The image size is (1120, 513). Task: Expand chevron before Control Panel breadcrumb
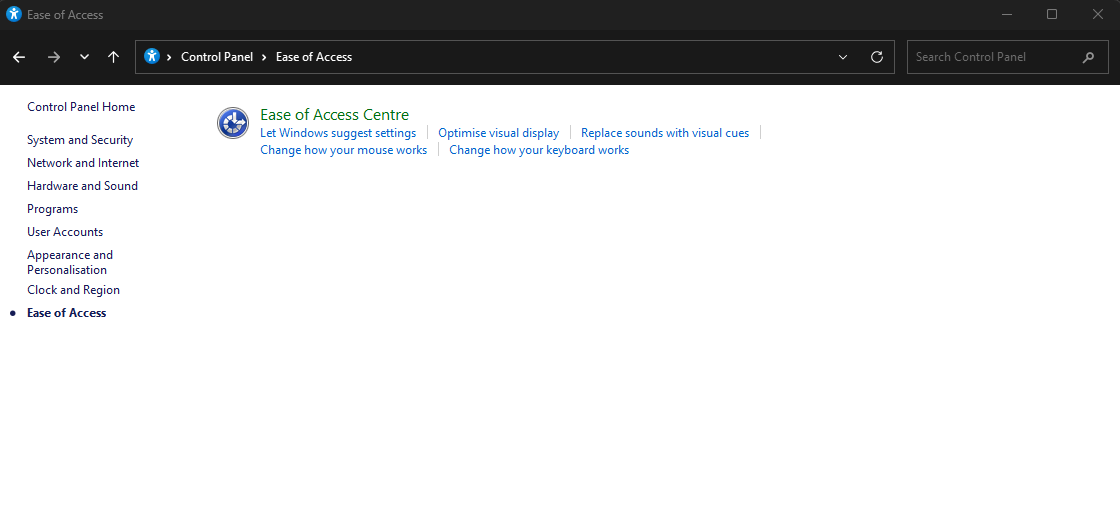(x=169, y=57)
